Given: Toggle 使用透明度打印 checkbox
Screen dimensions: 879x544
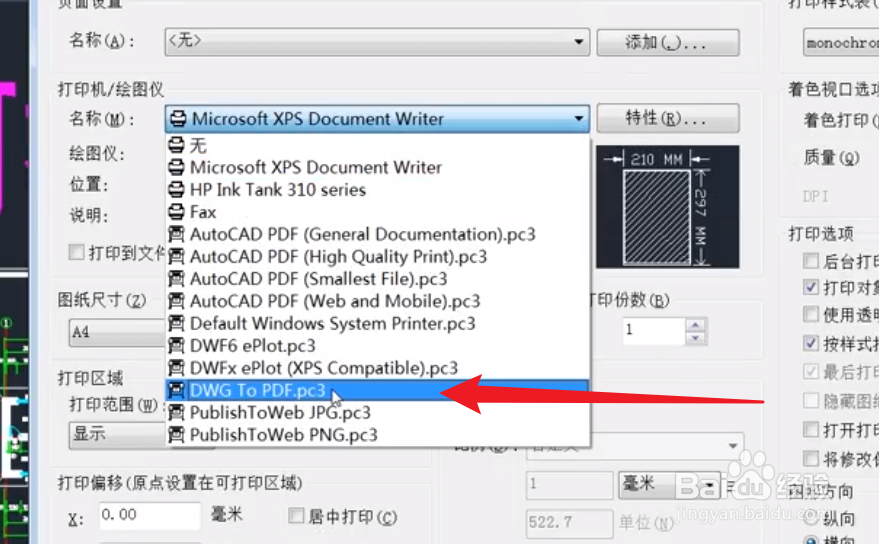Looking at the screenshot, I should point(811,314).
